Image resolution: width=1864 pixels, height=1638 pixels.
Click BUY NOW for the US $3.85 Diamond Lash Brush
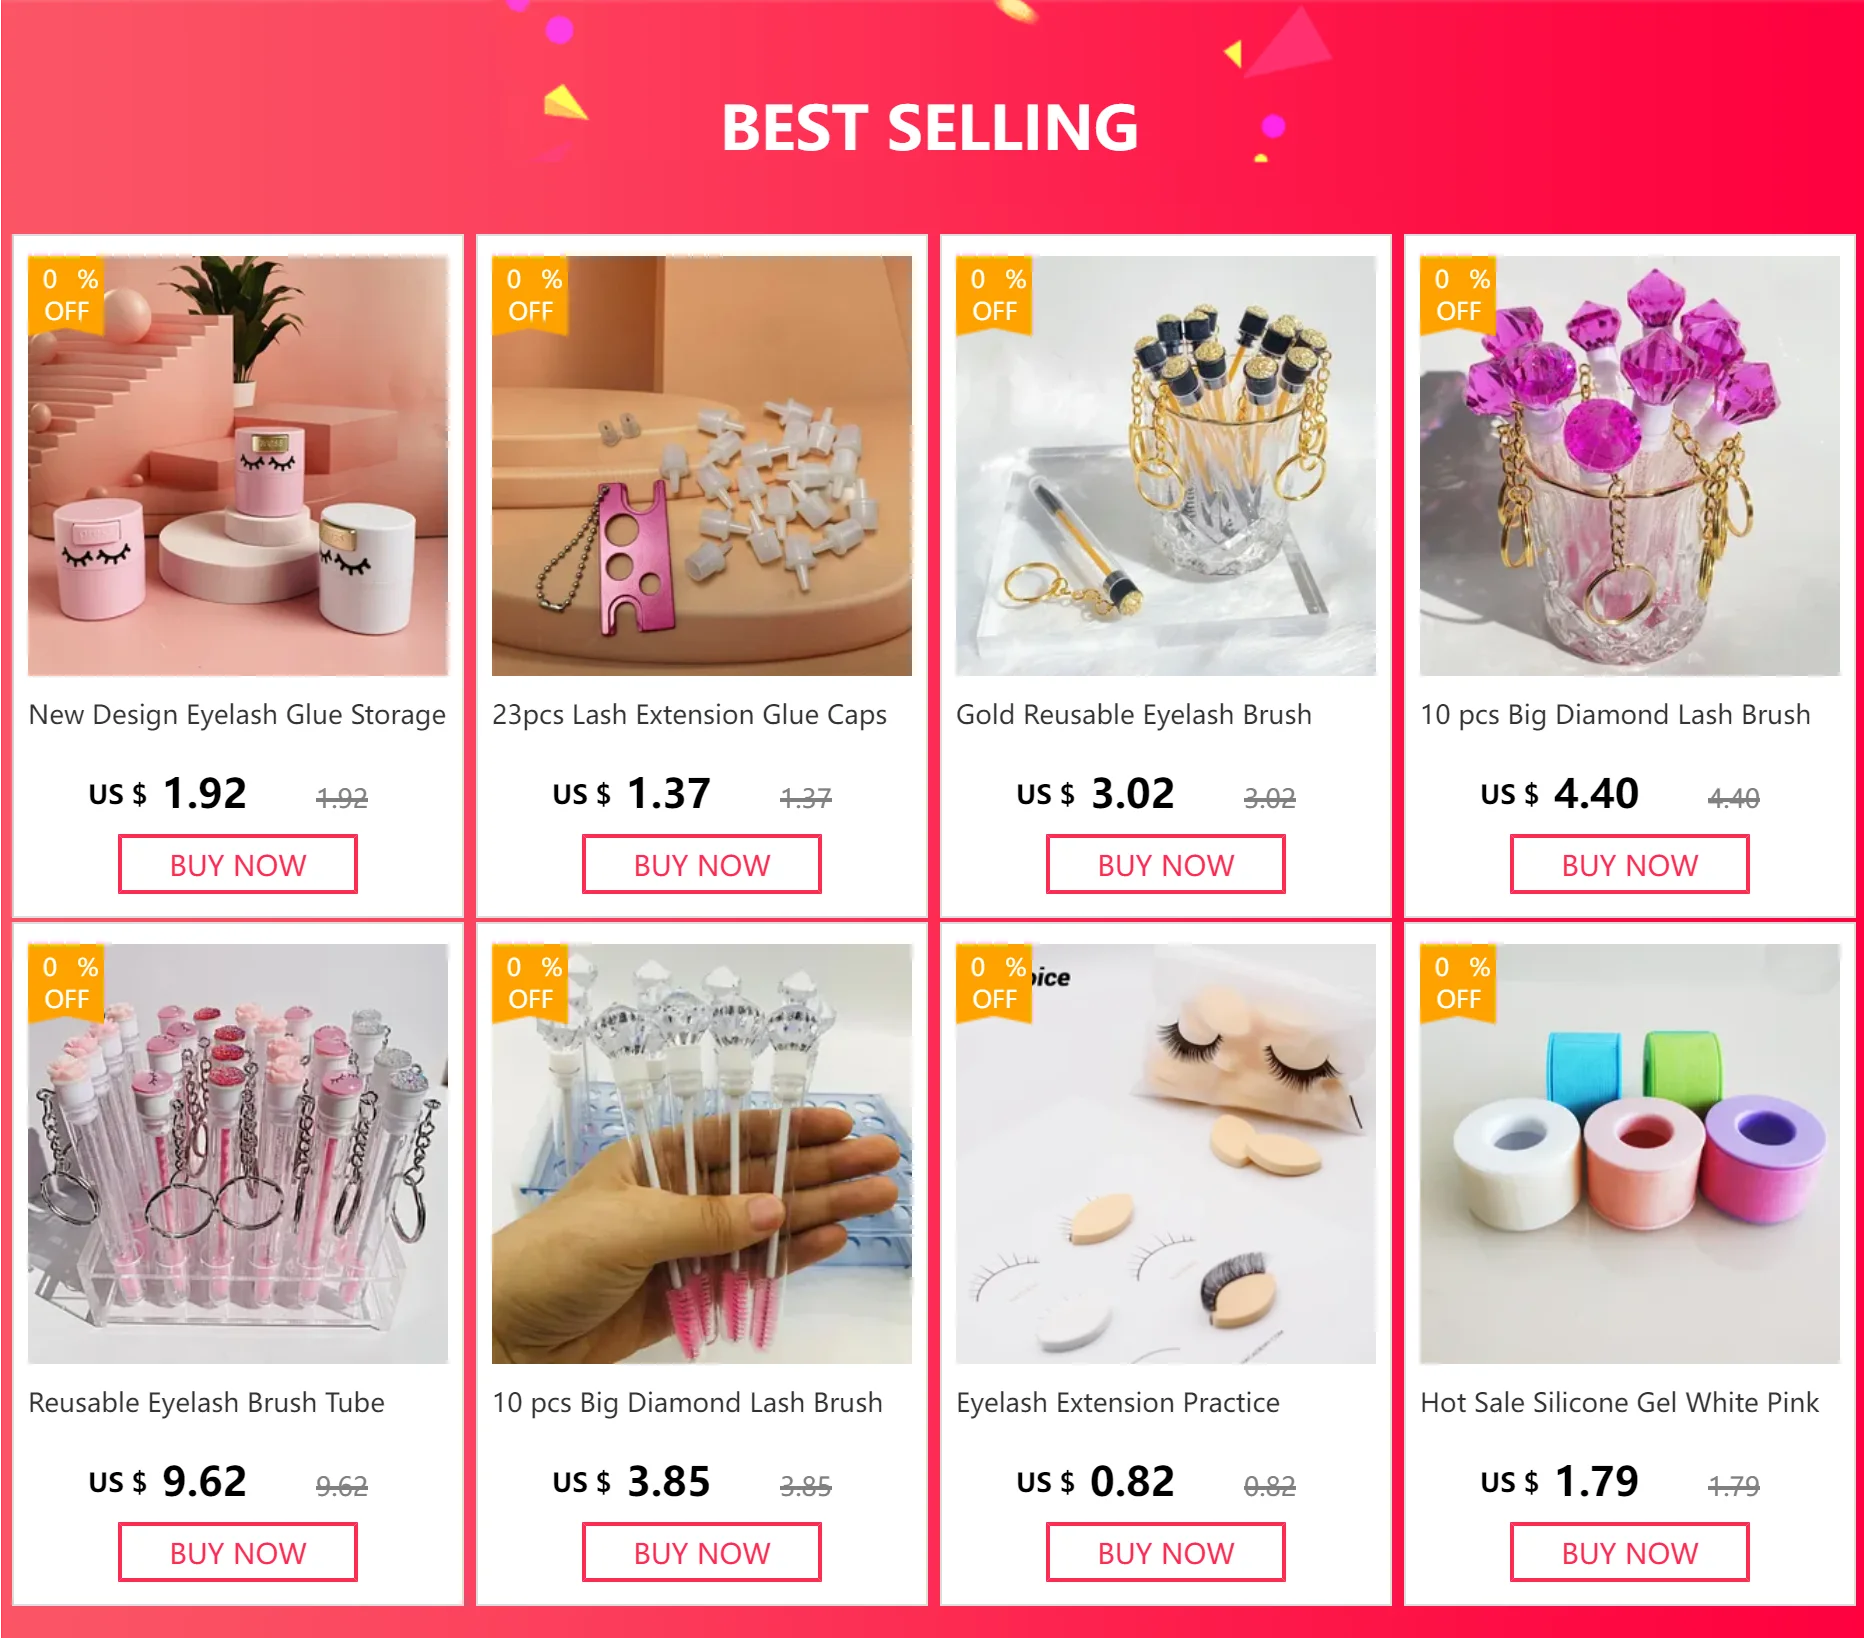click(x=702, y=1553)
